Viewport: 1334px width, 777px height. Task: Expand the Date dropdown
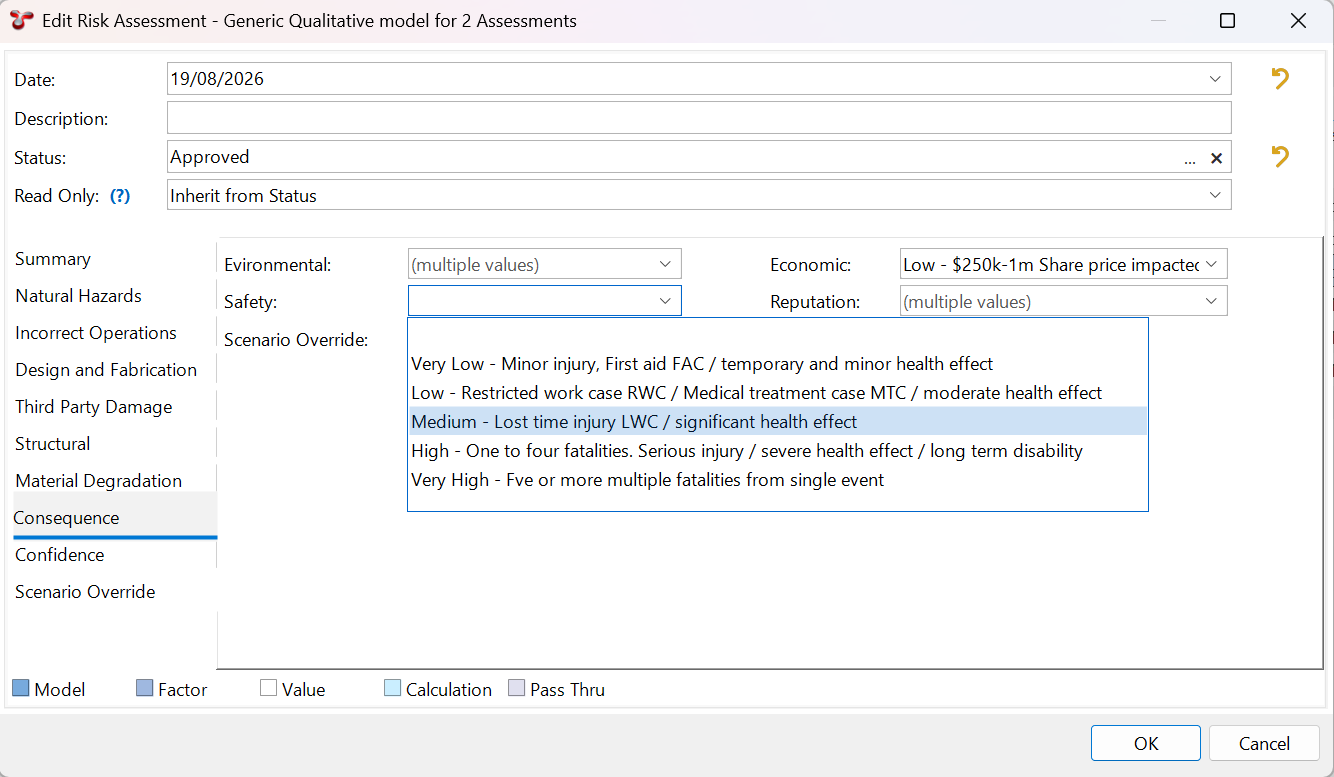pyautogui.click(x=1215, y=79)
